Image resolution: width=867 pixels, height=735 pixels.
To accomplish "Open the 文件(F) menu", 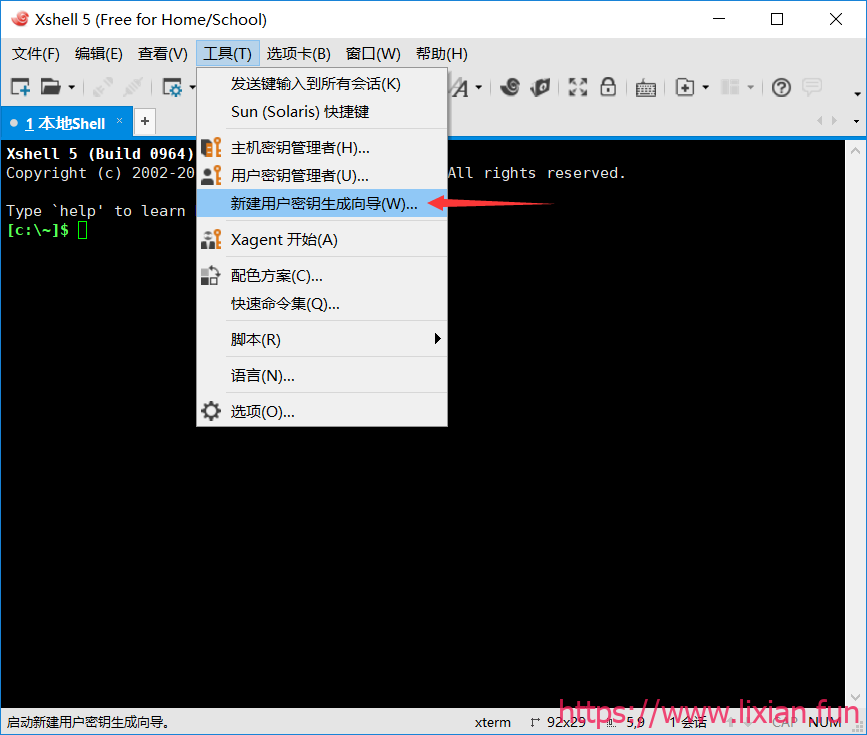I will pyautogui.click(x=36, y=54).
